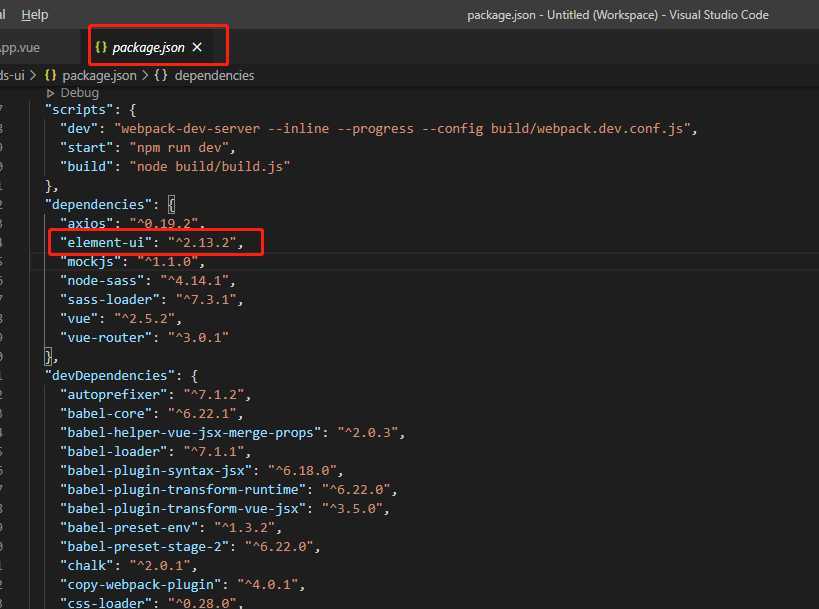Click the webpack-dev-server command string
This screenshot has width=819, height=609.
coord(402,128)
